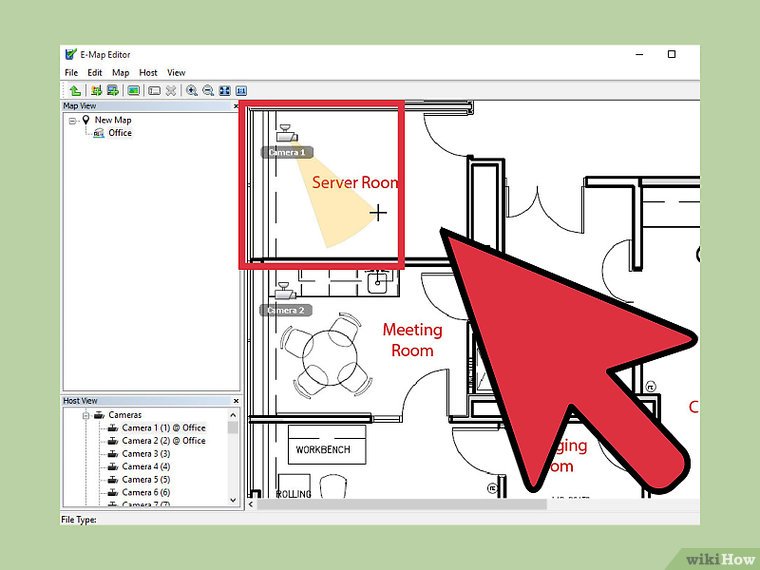Open the Host menu
The height and width of the screenshot is (570, 760).
[x=148, y=73]
